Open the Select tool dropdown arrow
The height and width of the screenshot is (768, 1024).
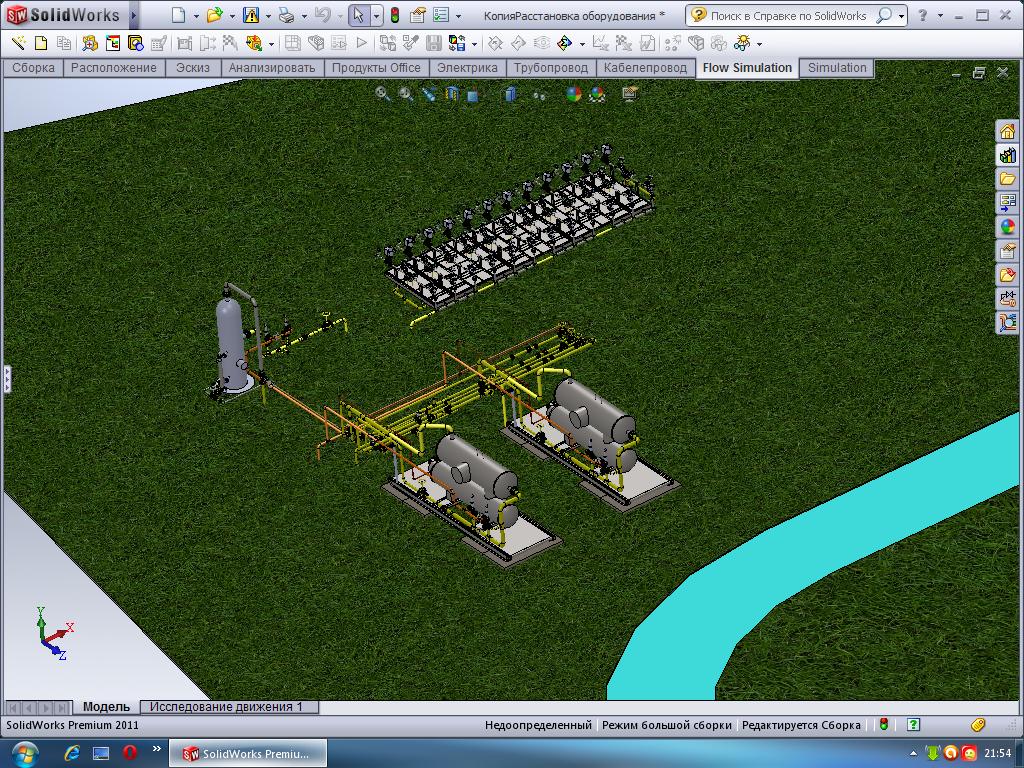click(376, 16)
